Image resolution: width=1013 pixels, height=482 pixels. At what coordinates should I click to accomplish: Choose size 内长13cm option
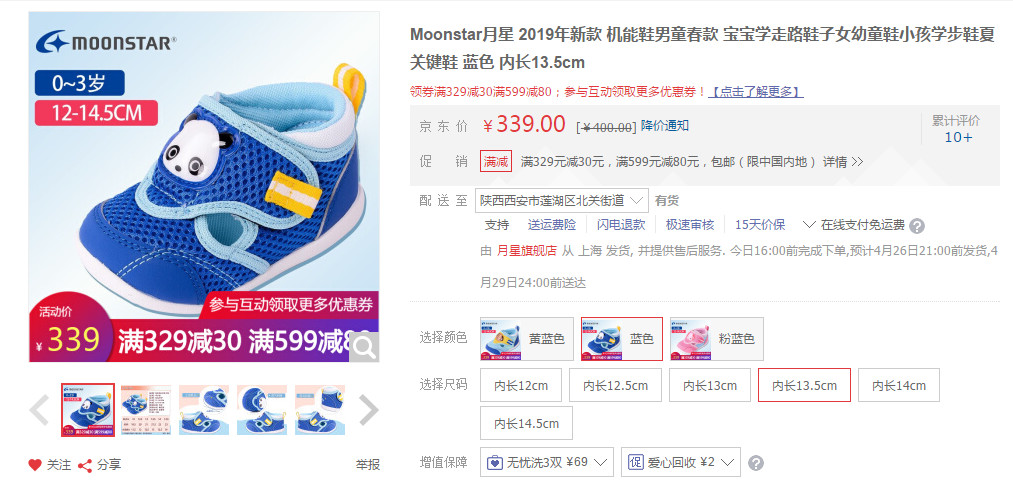point(709,385)
